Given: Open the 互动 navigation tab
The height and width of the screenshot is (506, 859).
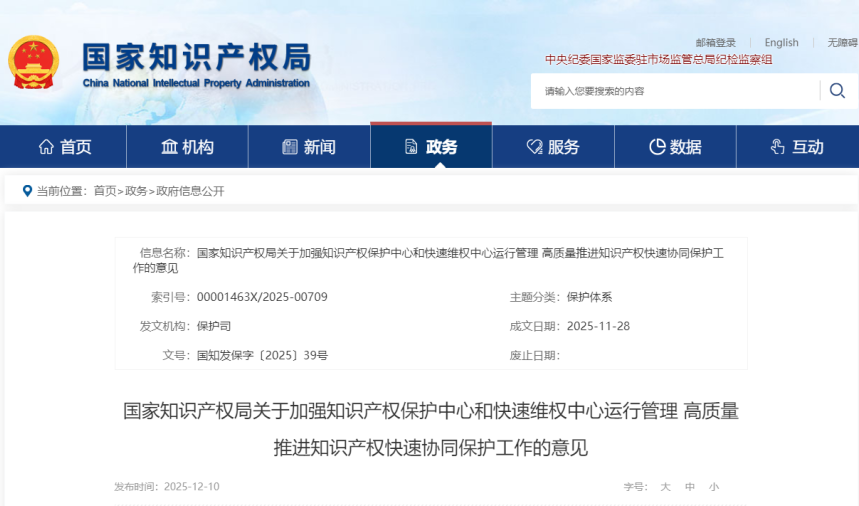Looking at the screenshot, I should (798, 147).
